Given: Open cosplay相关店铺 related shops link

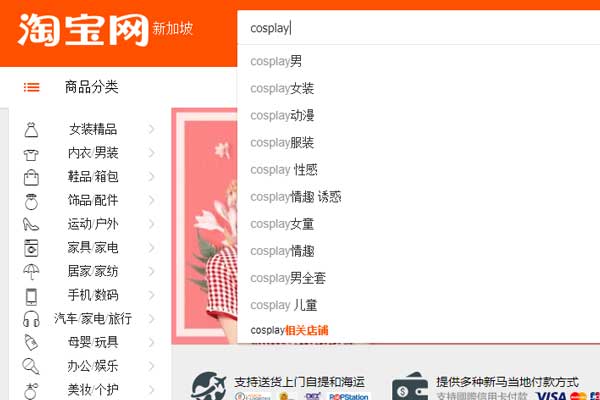Looking at the screenshot, I should click(289, 330).
